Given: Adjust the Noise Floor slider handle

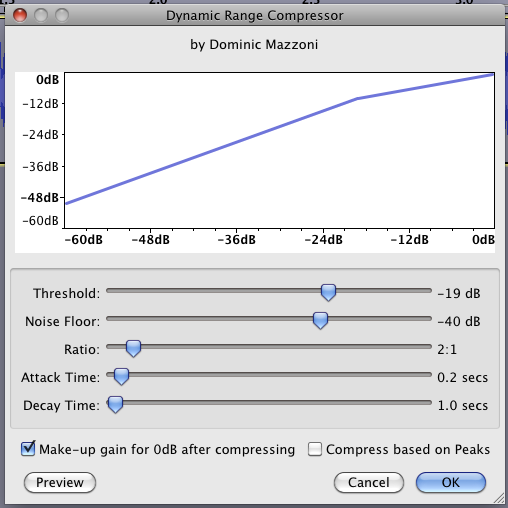Looking at the screenshot, I should pyautogui.click(x=320, y=321).
